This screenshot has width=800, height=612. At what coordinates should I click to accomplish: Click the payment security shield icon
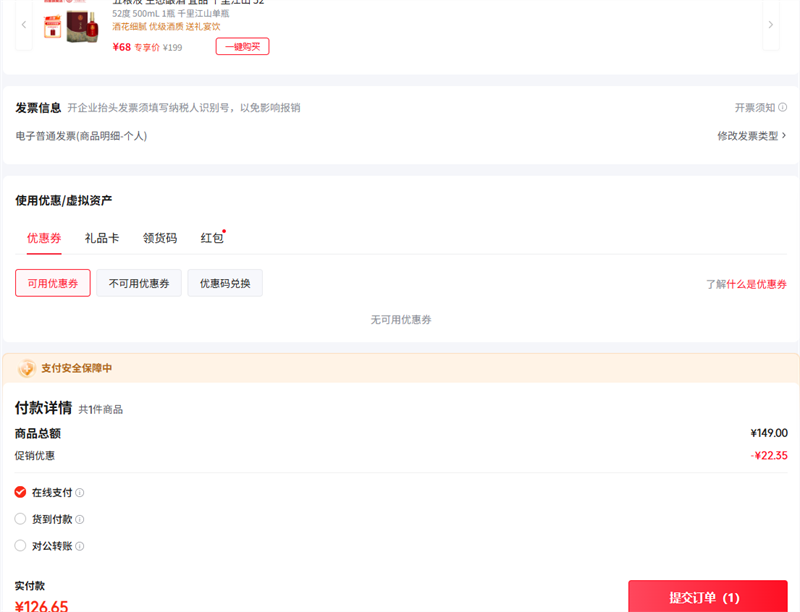[x=27, y=368]
